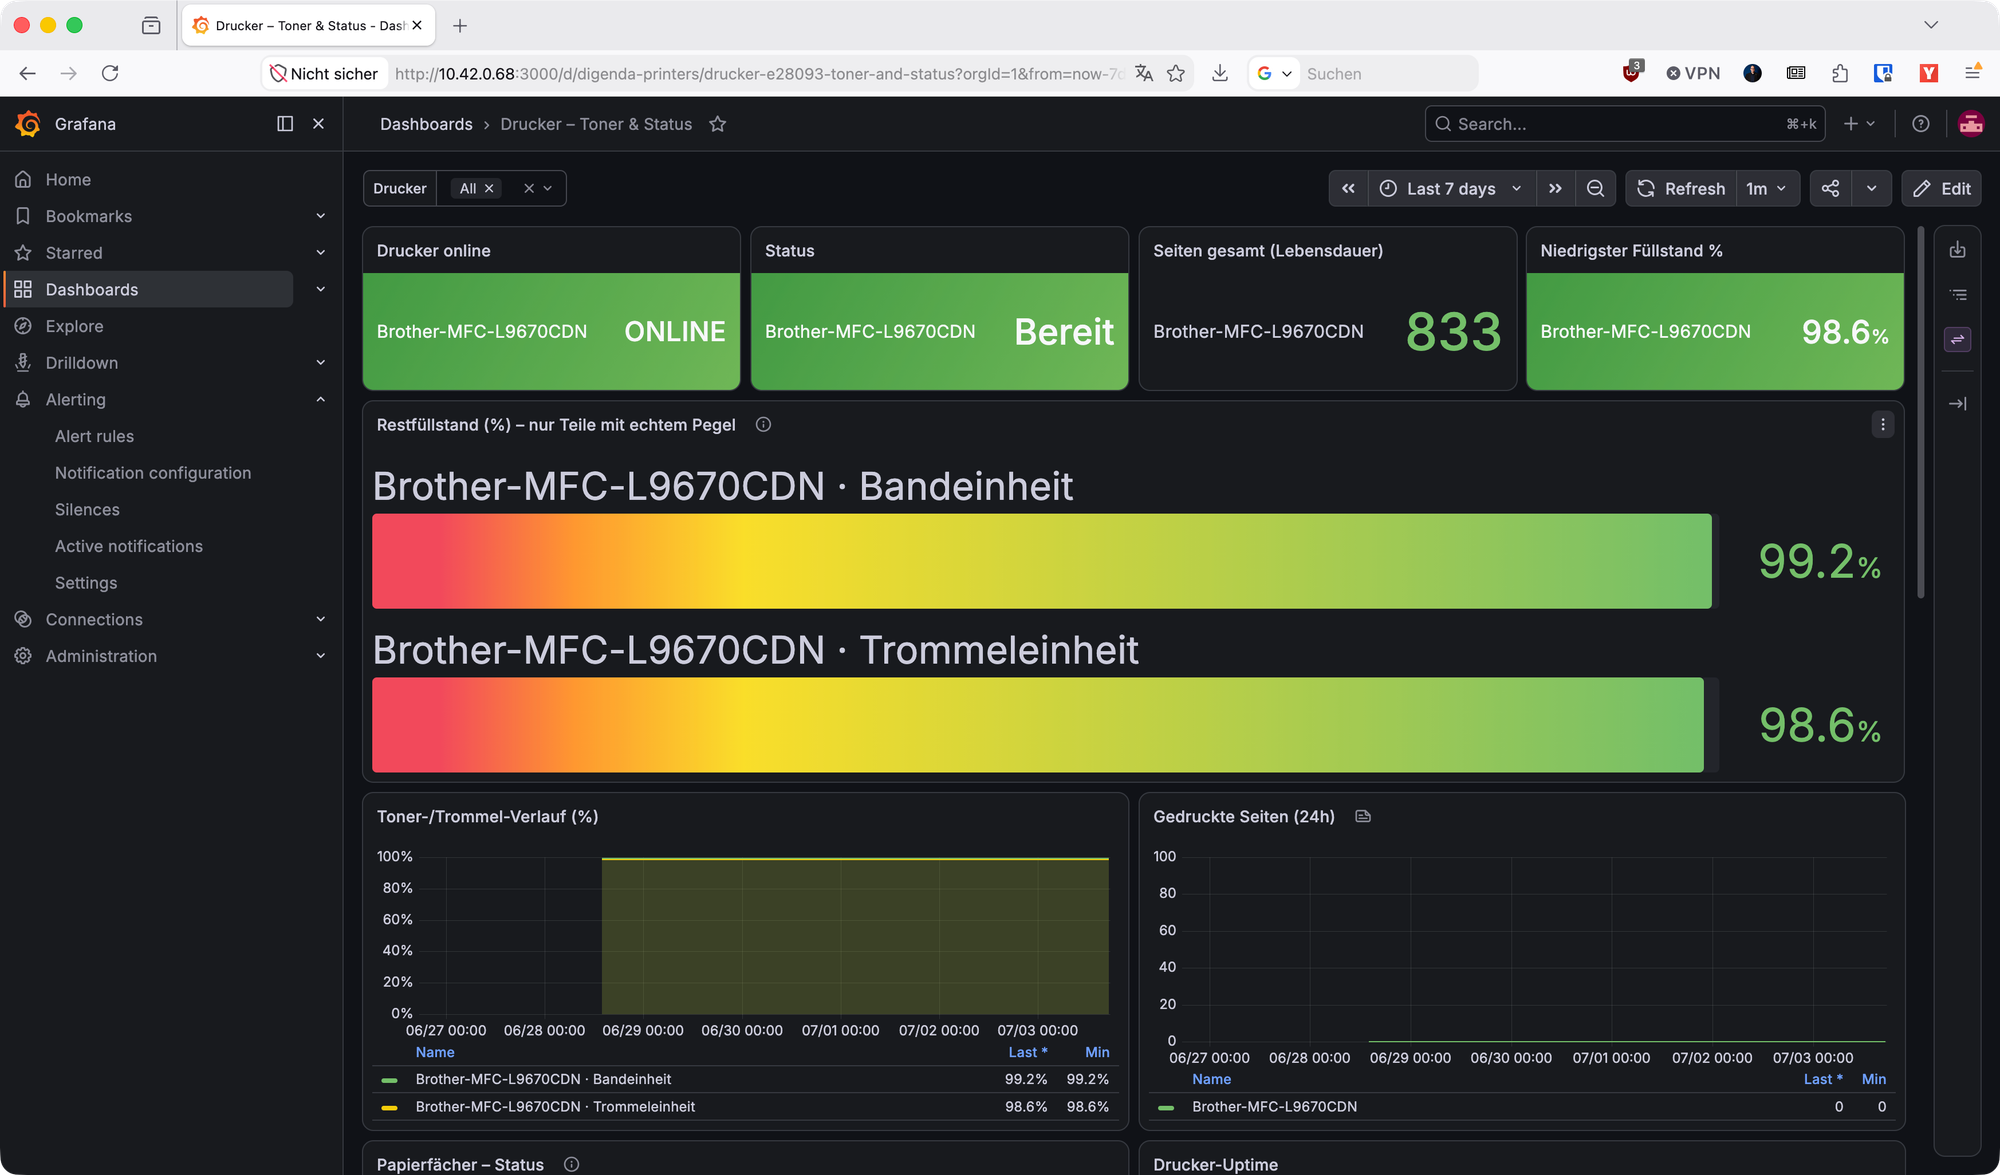Expand the Bookmarks section chevron
Image resolution: width=2000 pixels, height=1175 pixels.
pyautogui.click(x=321, y=216)
